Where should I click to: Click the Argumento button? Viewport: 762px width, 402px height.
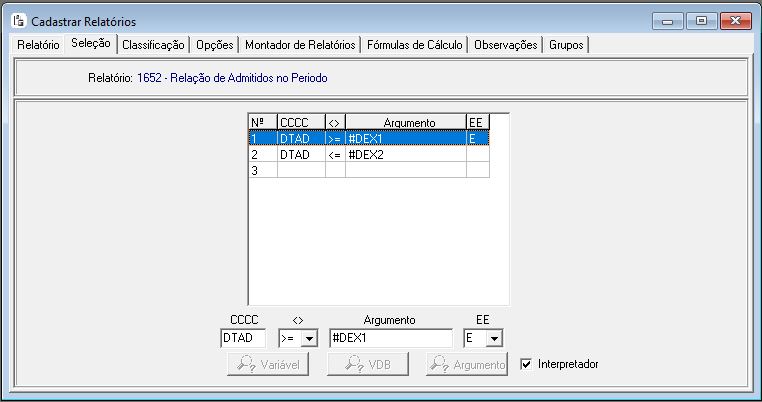coord(466,364)
